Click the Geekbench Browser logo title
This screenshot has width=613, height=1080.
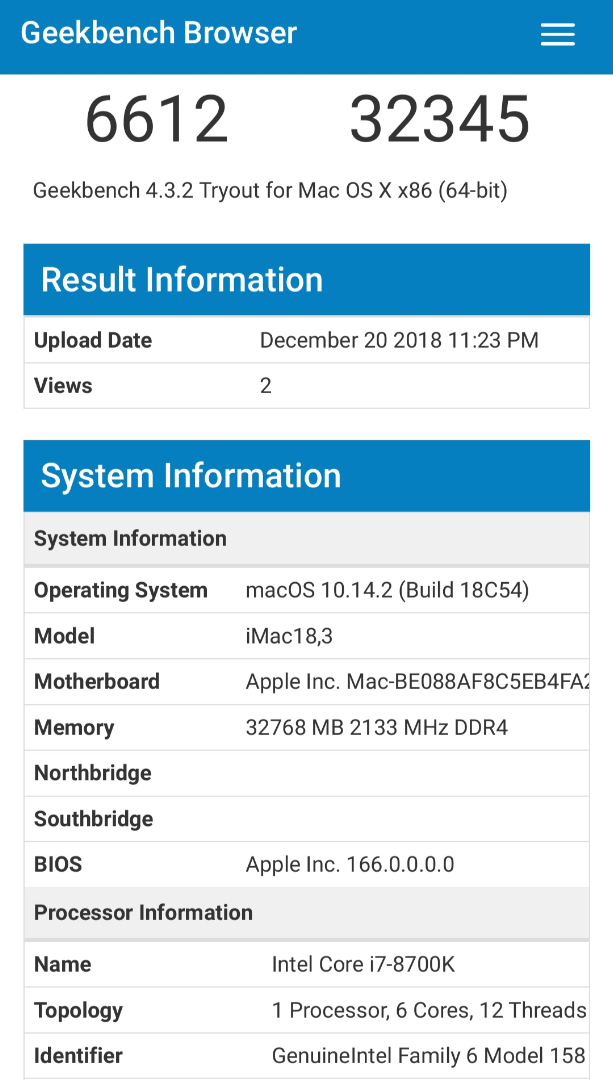click(159, 33)
